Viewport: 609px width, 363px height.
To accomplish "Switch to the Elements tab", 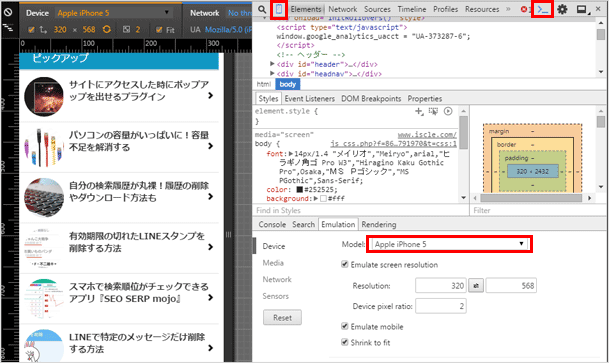I will pos(306,9).
